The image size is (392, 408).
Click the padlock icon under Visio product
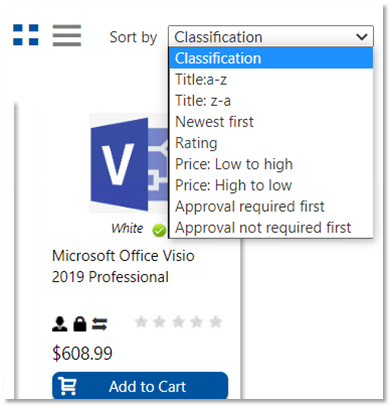point(80,324)
